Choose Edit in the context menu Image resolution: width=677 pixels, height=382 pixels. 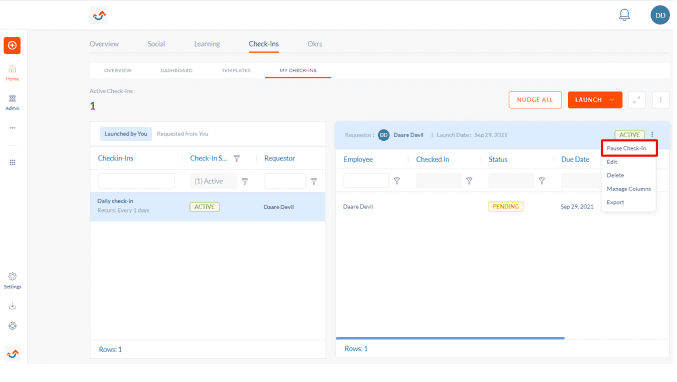(x=612, y=162)
